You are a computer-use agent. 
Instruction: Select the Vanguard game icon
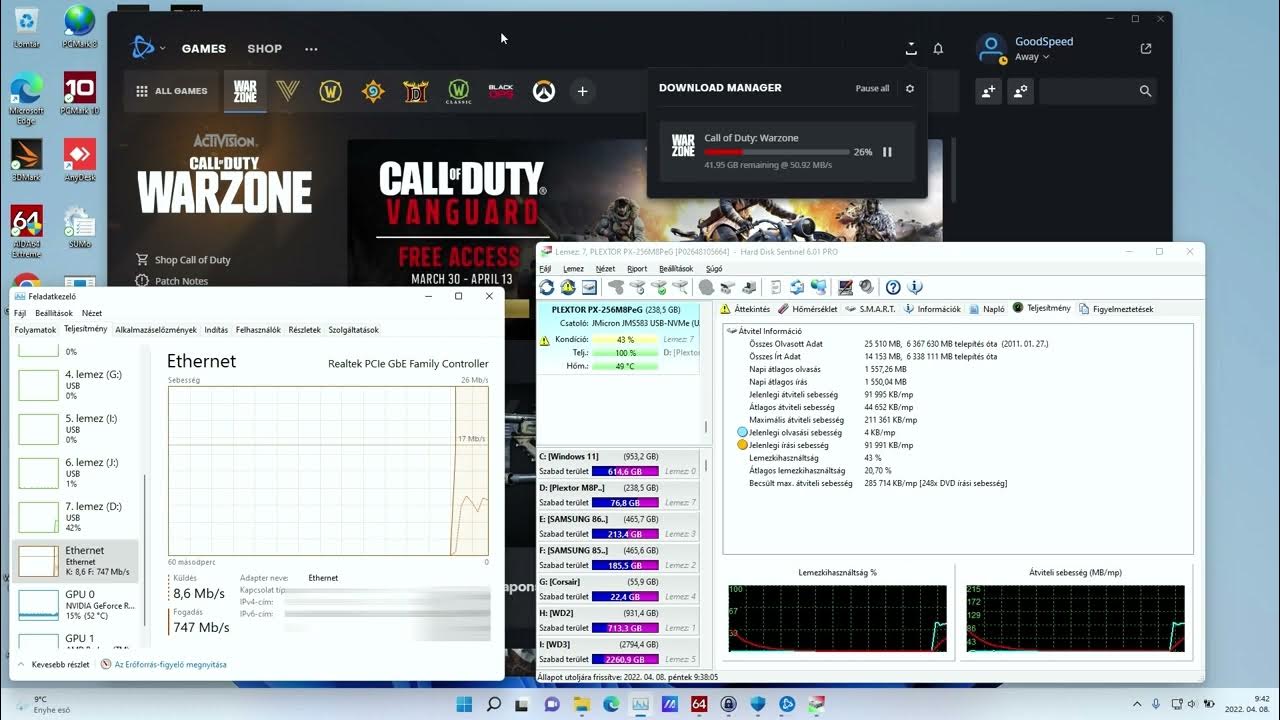pos(288,91)
